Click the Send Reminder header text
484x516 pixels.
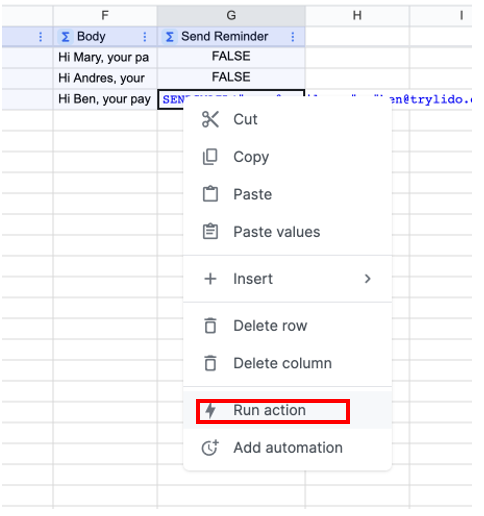225,36
